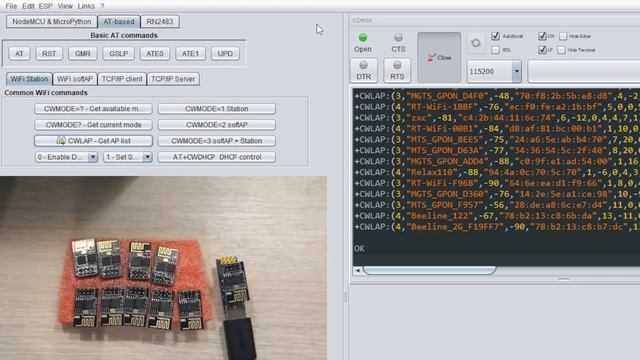Open the 115200 baud rate dropdown
This screenshot has width=640, height=360.
[x=516, y=71]
